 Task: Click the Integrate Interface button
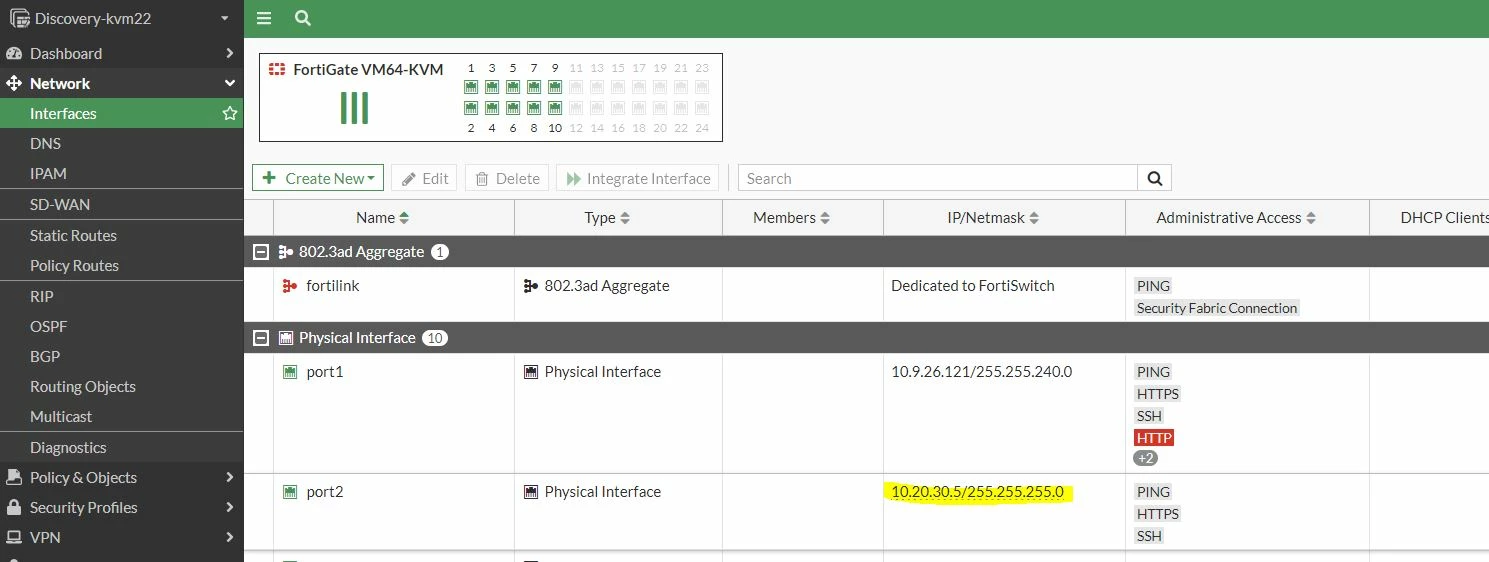(637, 178)
